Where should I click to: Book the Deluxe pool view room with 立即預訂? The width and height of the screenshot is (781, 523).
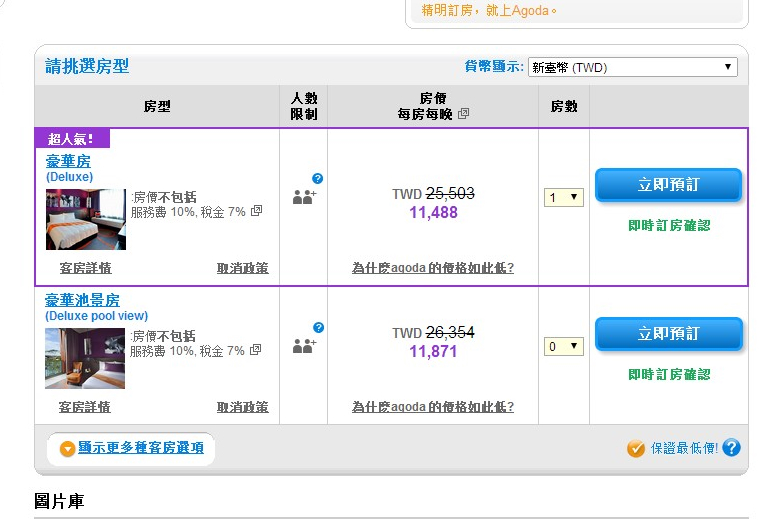coord(668,333)
